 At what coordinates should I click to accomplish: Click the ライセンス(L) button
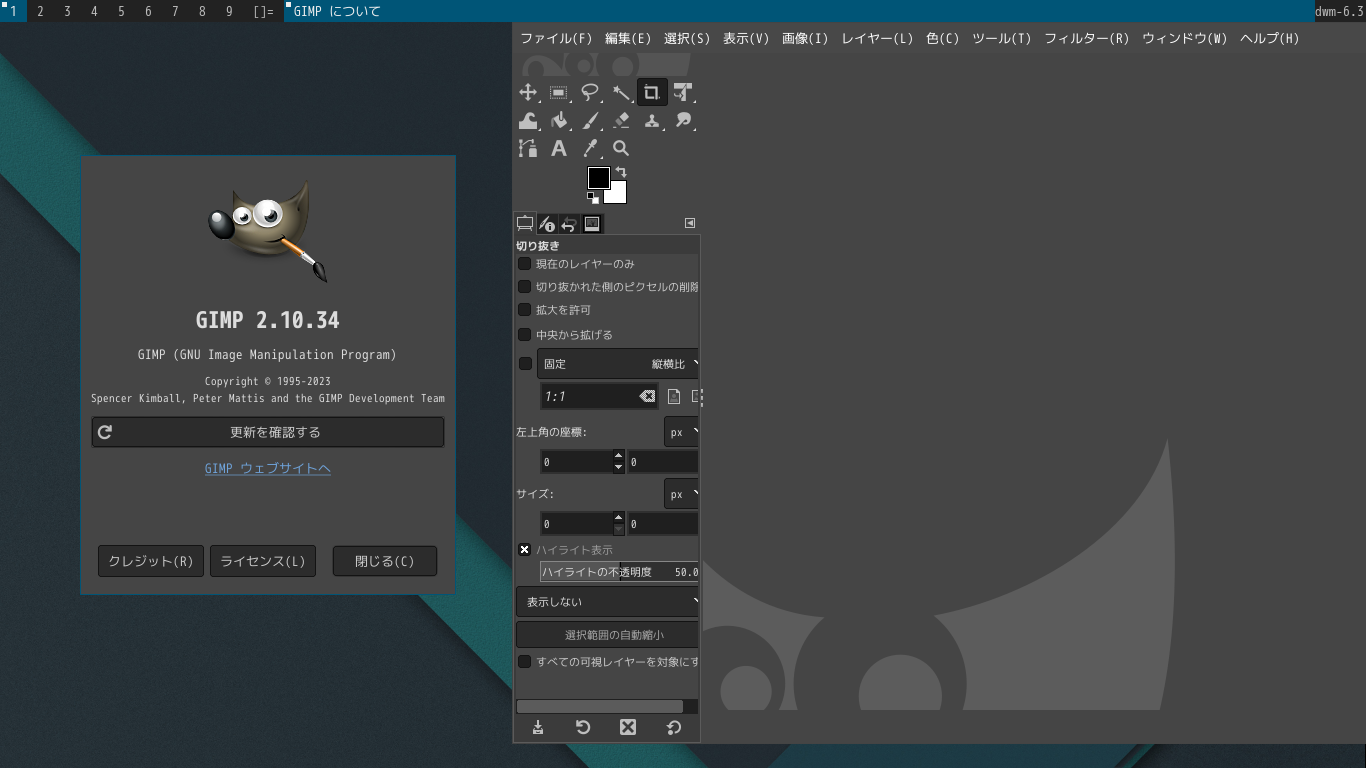pyautogui.click(x=263, y=561)
